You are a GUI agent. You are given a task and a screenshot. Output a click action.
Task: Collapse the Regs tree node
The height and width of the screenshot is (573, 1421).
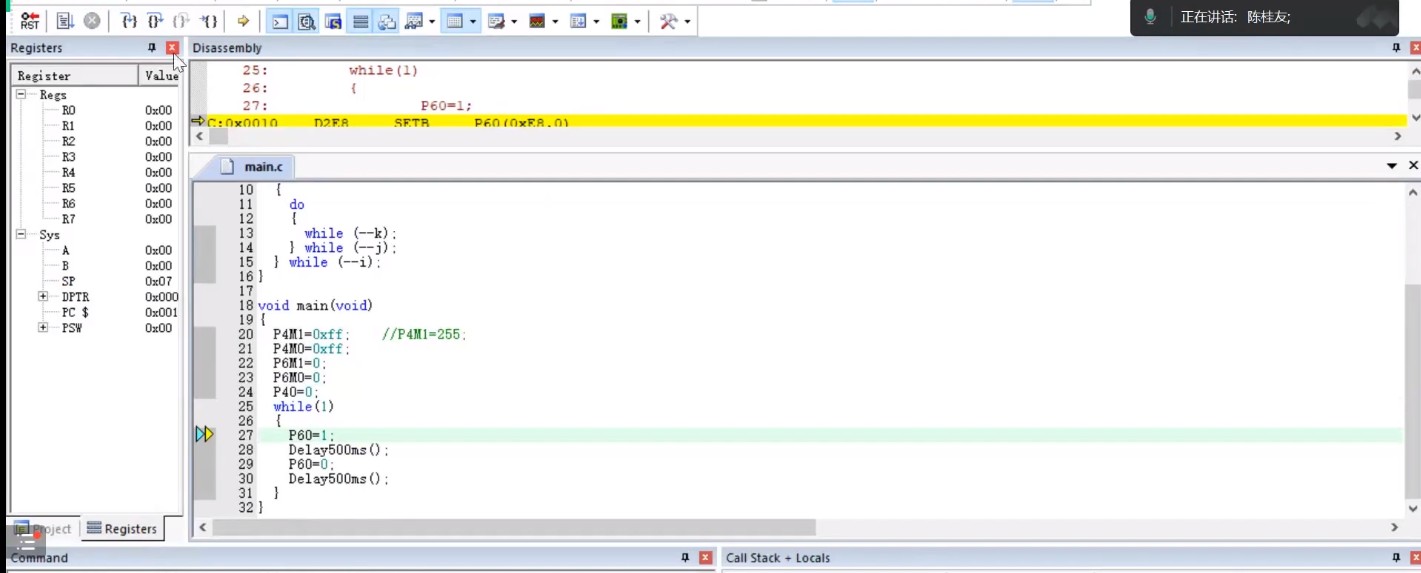(x=21, y=94)
